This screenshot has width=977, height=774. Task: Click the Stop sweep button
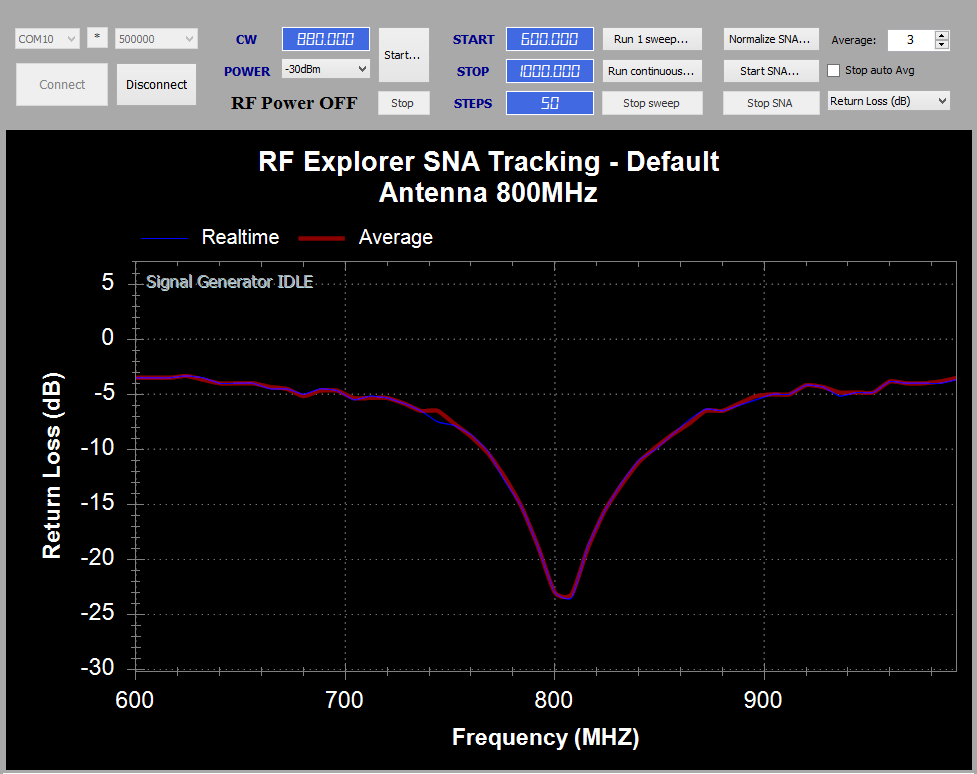(x=652, y=103)
